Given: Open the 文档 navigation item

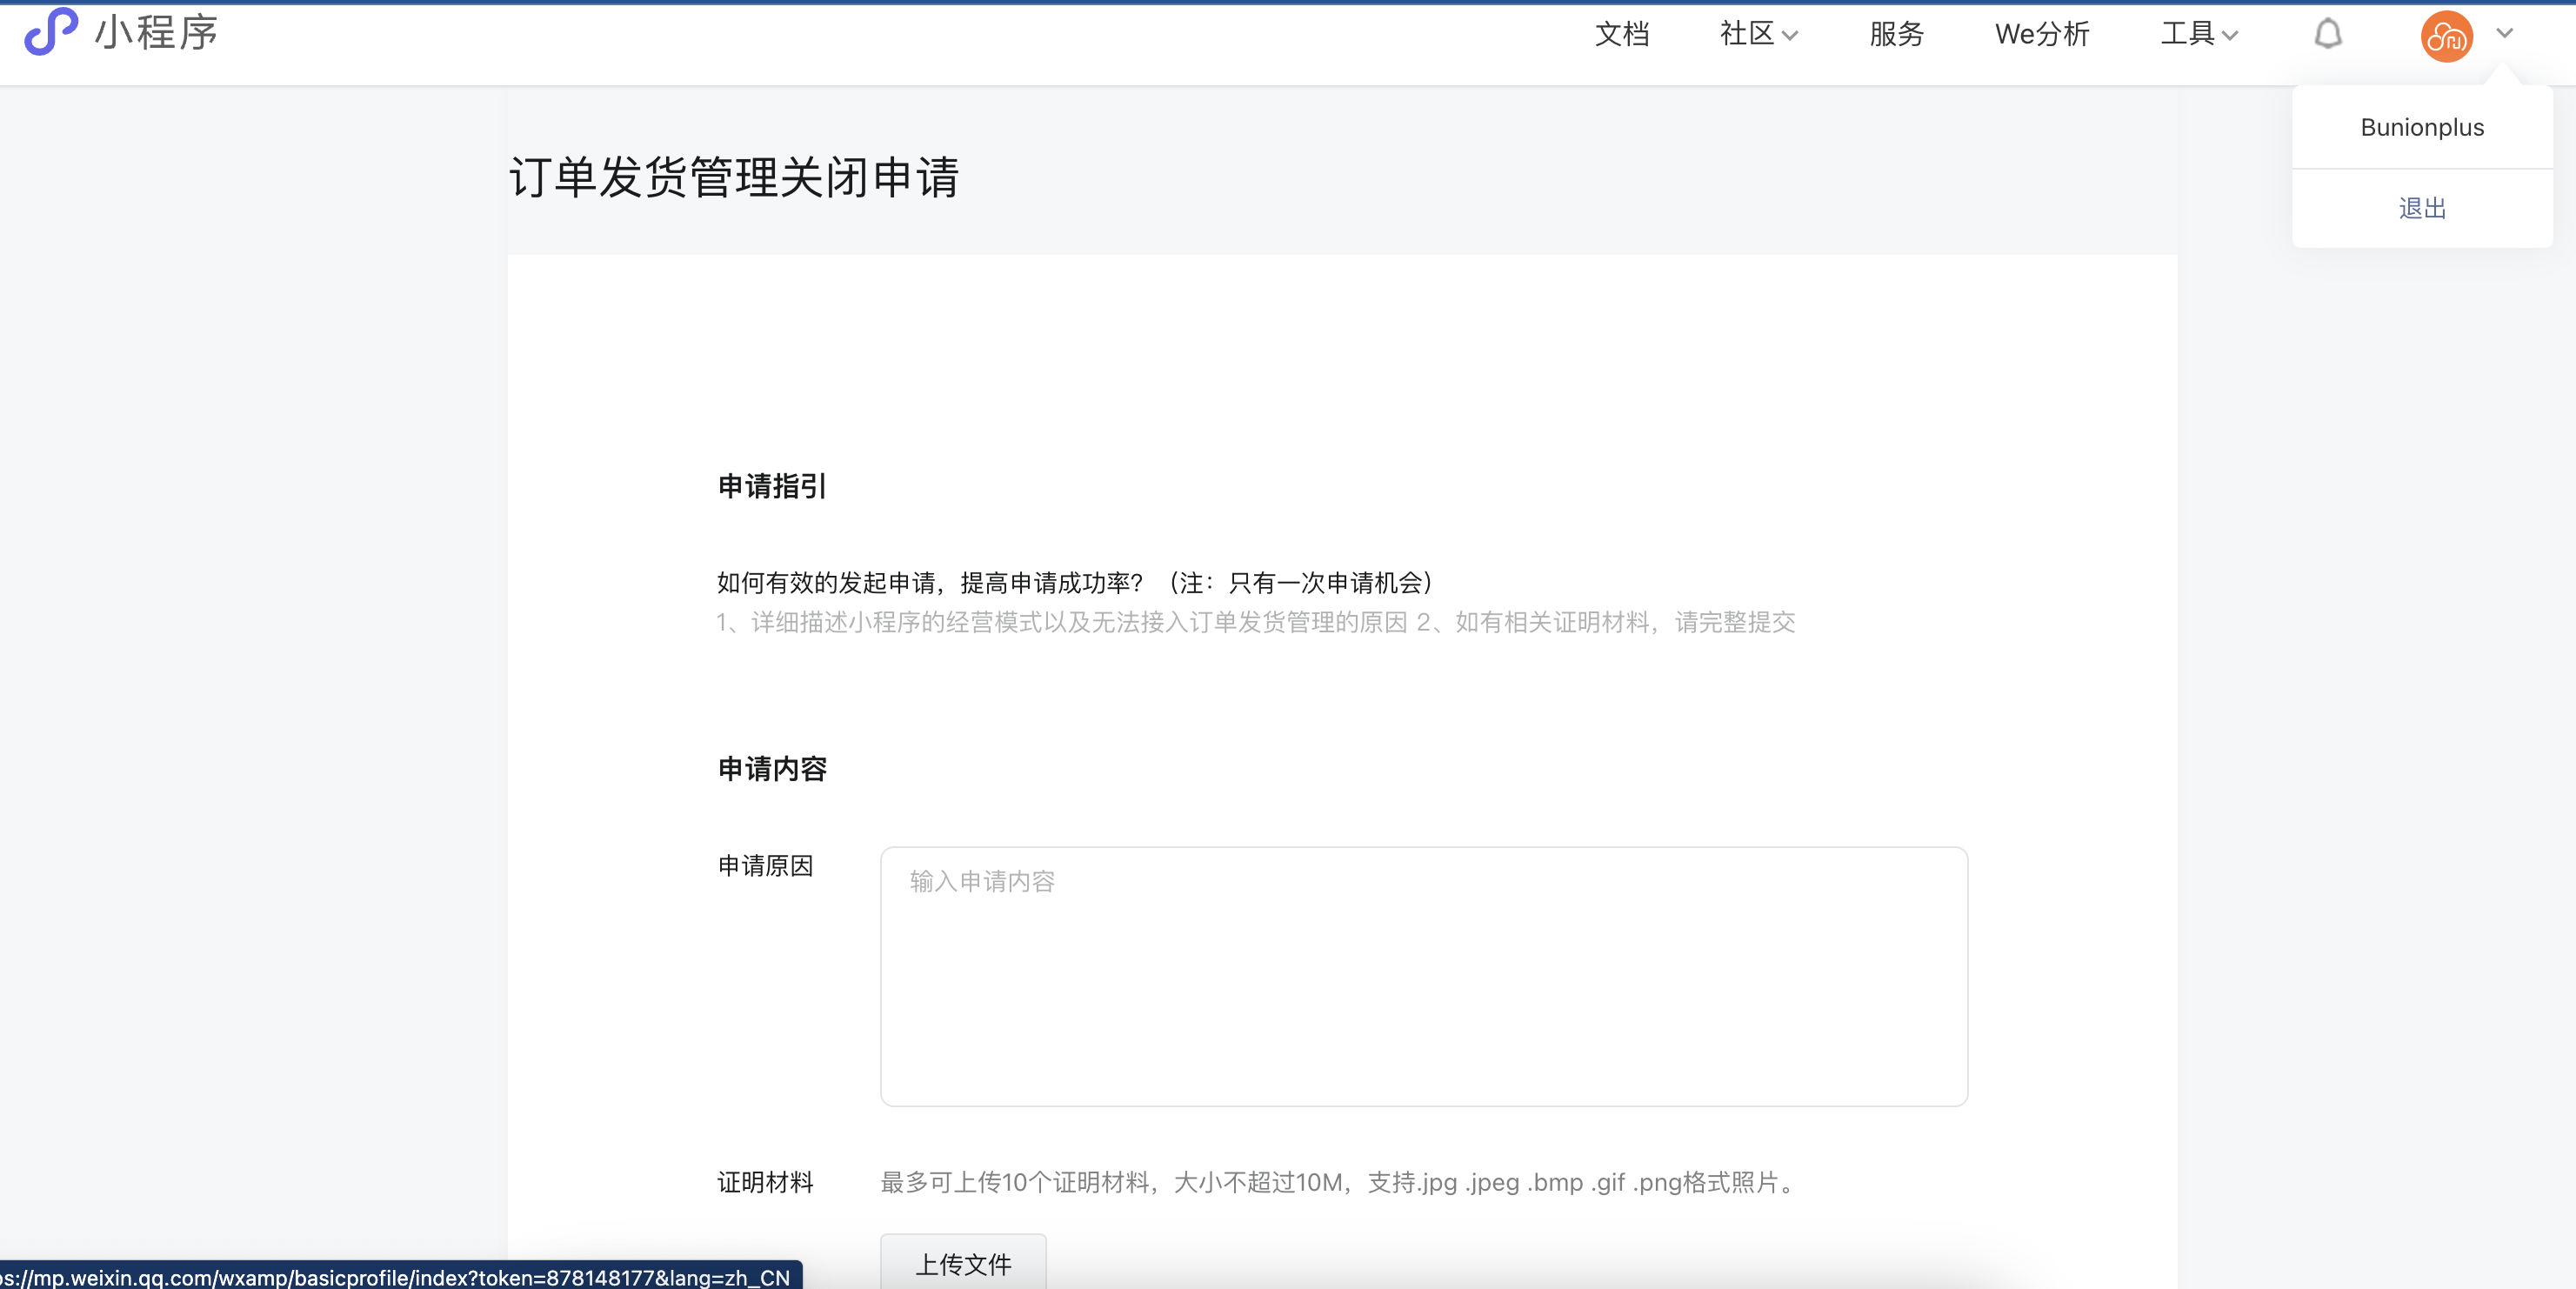Looking at the screenshot, I should click(x=1621, y=34).
